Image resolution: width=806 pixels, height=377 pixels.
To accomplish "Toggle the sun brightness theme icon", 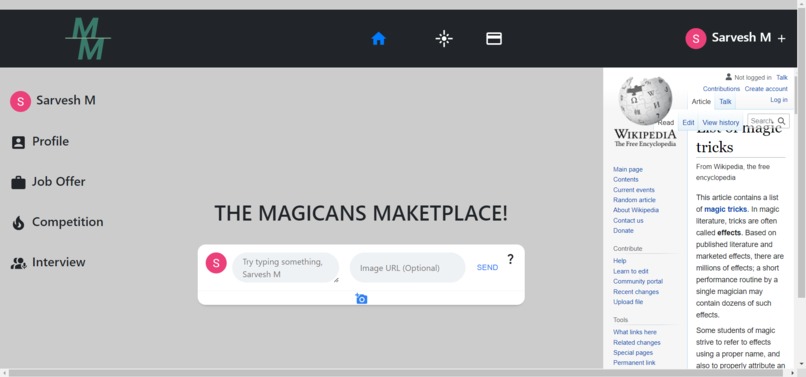I will [444, 39].
